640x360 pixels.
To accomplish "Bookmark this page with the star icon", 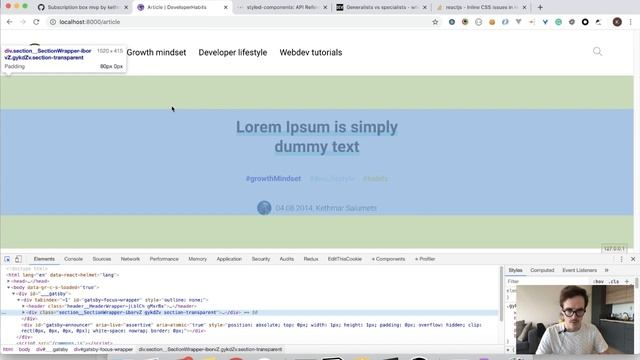I will (435, 22).
